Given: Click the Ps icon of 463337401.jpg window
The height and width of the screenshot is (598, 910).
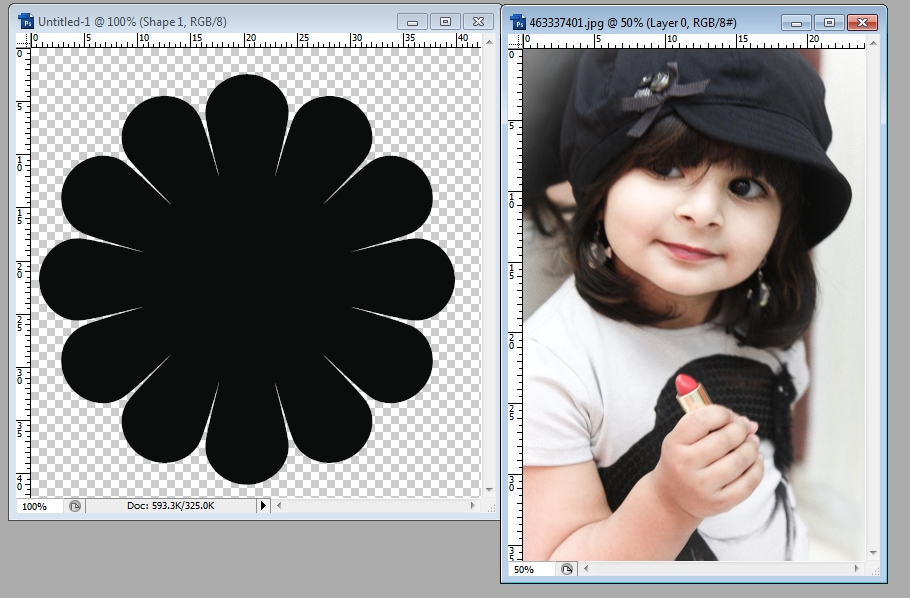Looking at the screenshot, I should click(x=518, y=21).
